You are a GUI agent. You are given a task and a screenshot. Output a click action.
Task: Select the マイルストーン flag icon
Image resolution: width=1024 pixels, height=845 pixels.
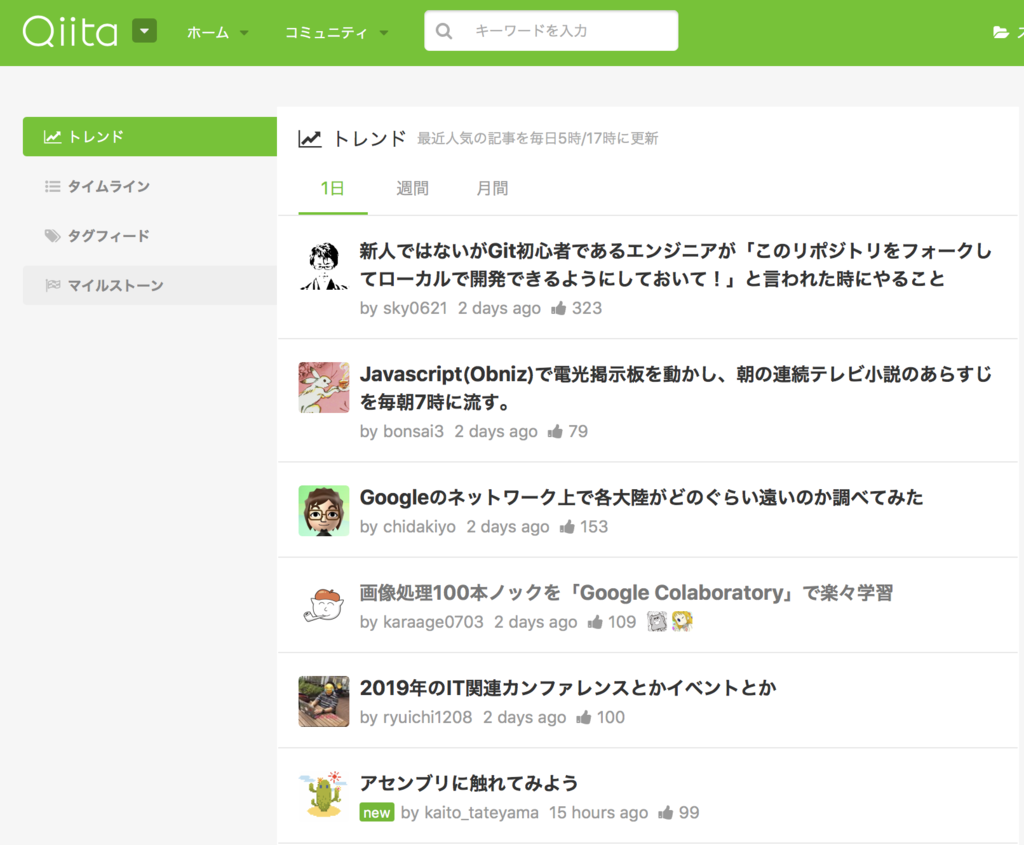(52, 285)
